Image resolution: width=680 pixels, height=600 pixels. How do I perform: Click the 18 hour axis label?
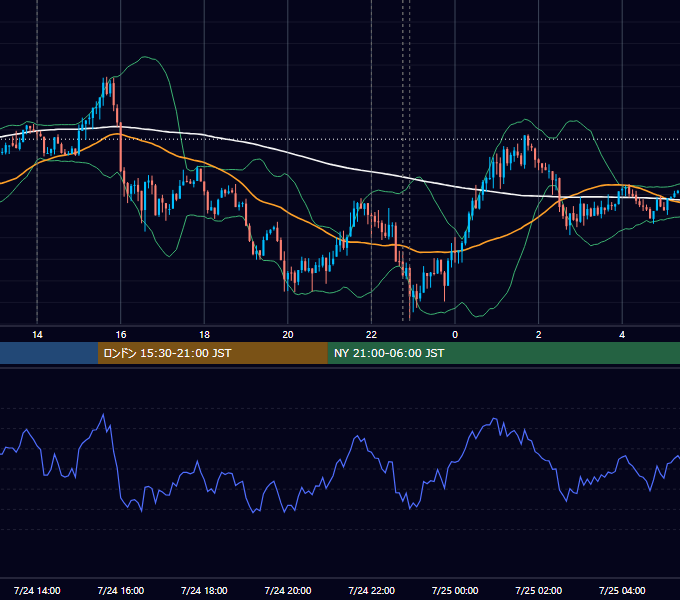(x=204, y=334)
